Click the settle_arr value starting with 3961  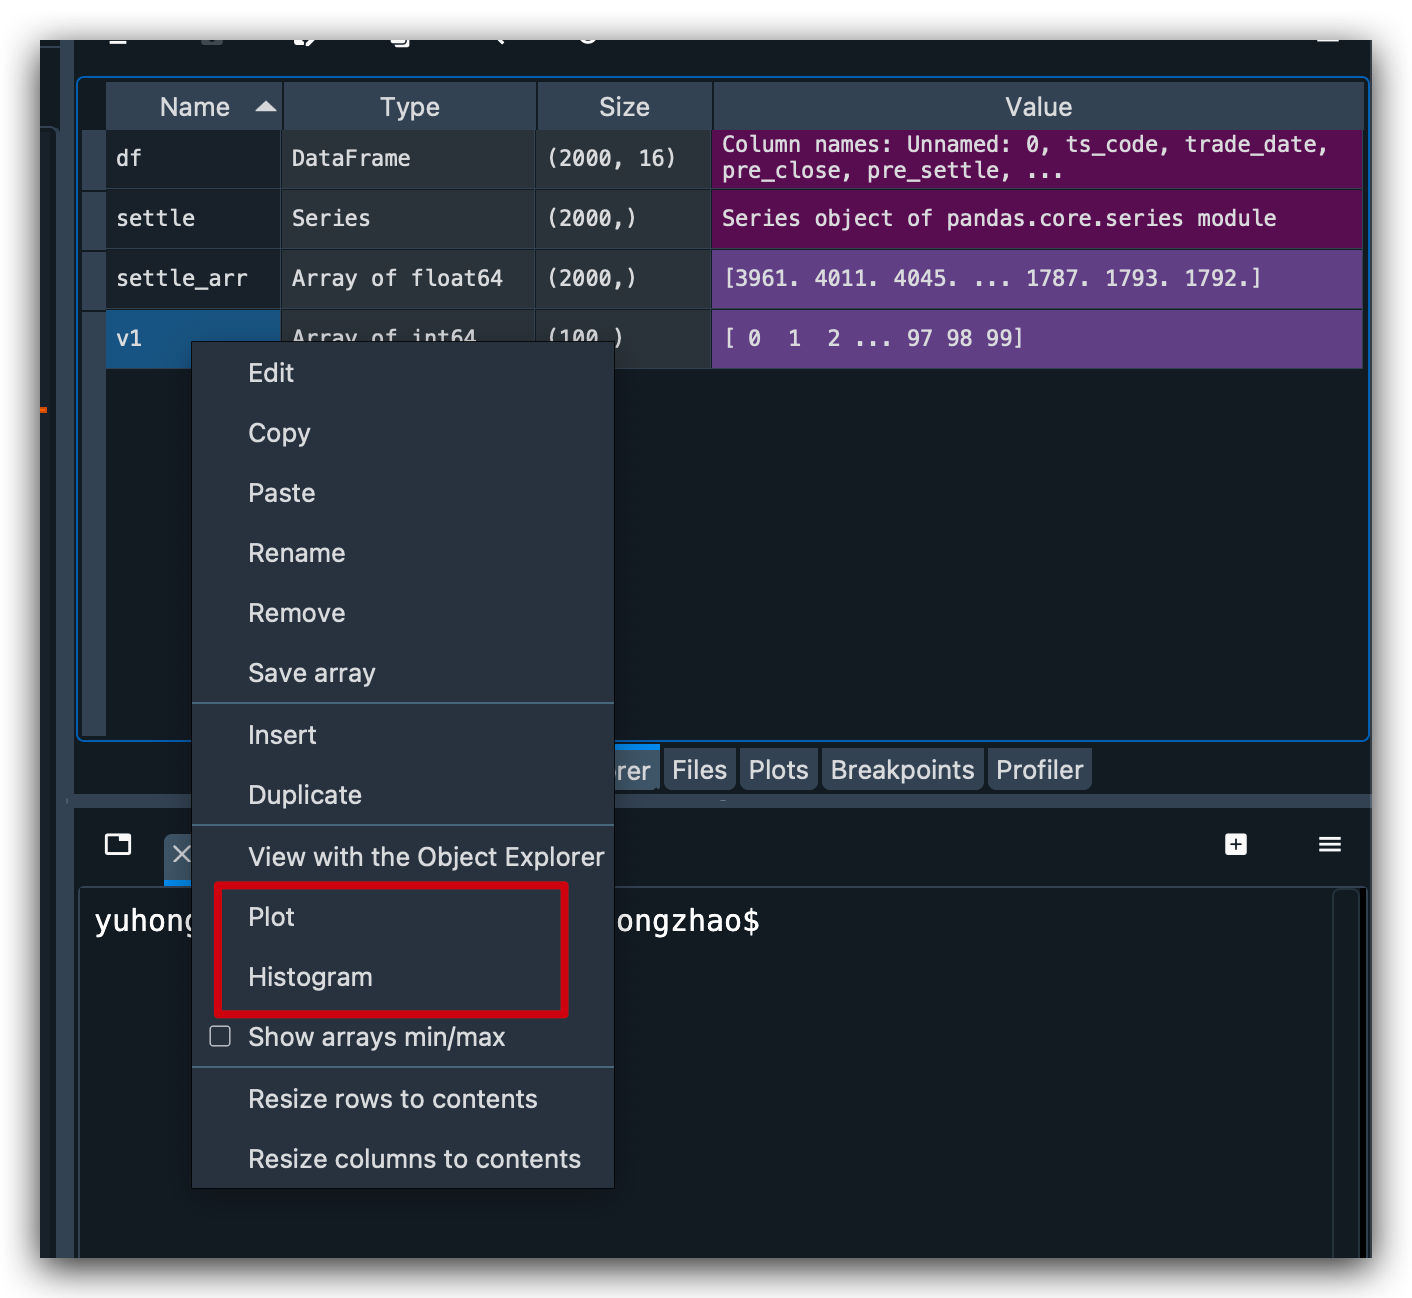coord(1037,278)
